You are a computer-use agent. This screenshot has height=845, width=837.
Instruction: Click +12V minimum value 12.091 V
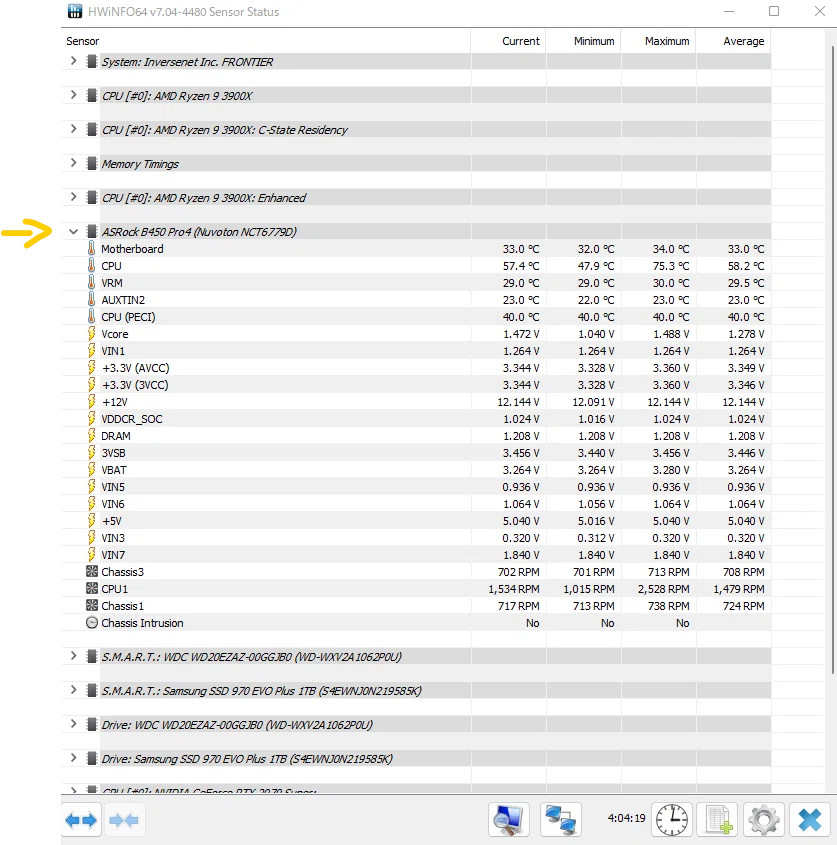tap(593, 402)
